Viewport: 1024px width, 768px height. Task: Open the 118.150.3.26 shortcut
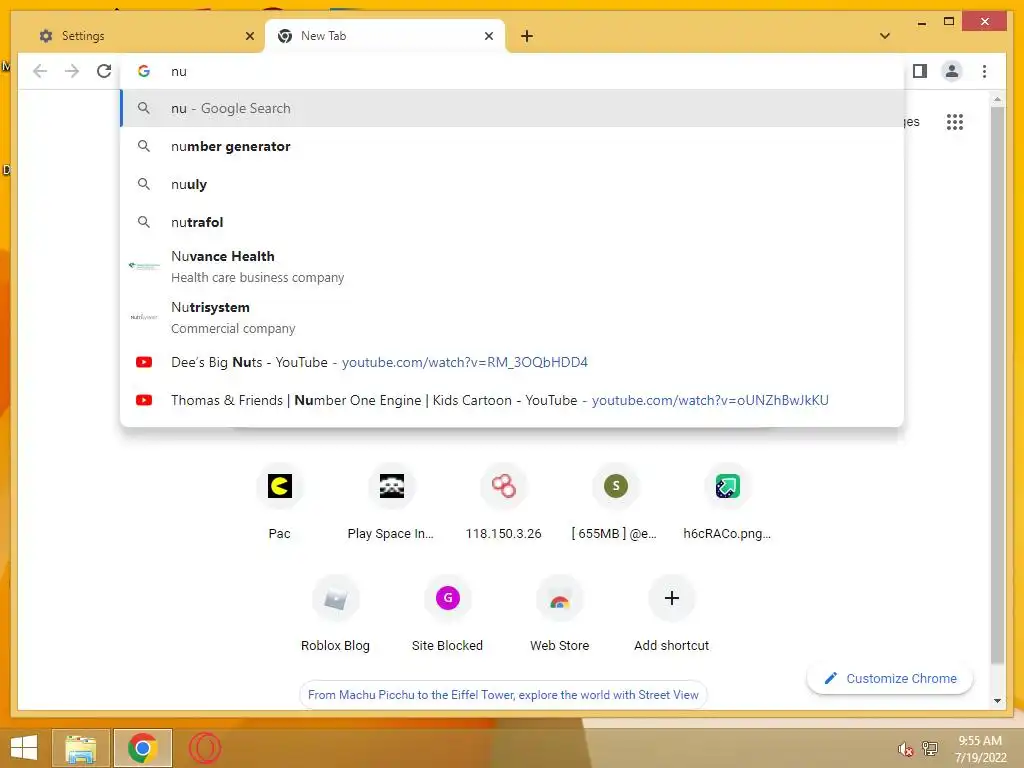click(504, 487)
